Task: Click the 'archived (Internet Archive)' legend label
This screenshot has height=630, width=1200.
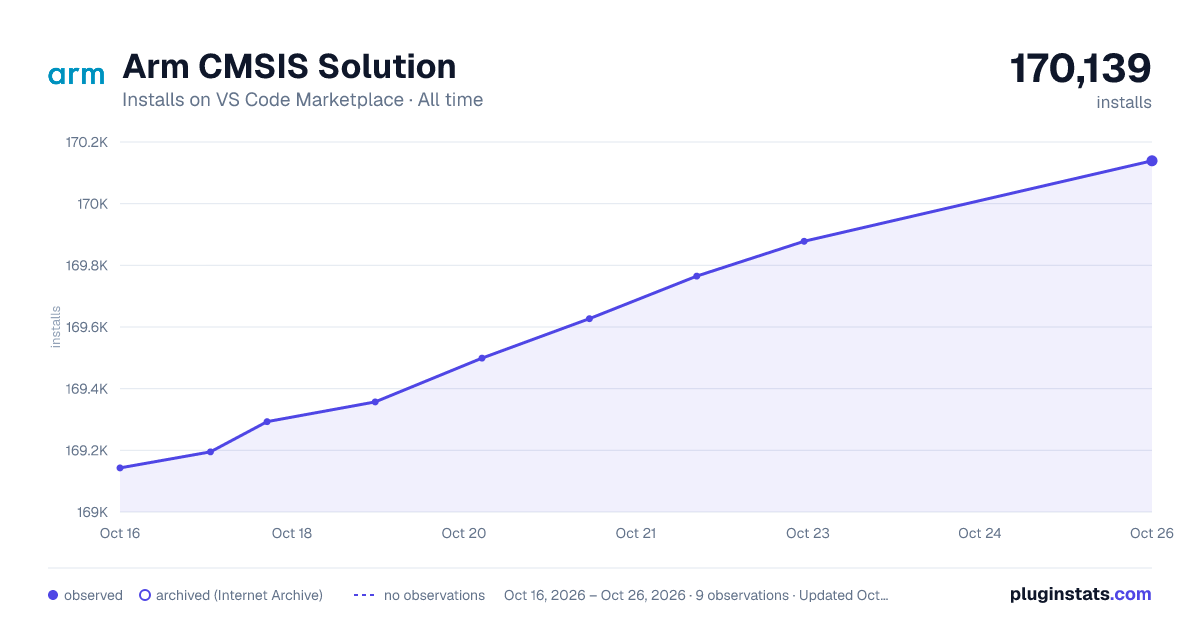Action: (239, 595)
